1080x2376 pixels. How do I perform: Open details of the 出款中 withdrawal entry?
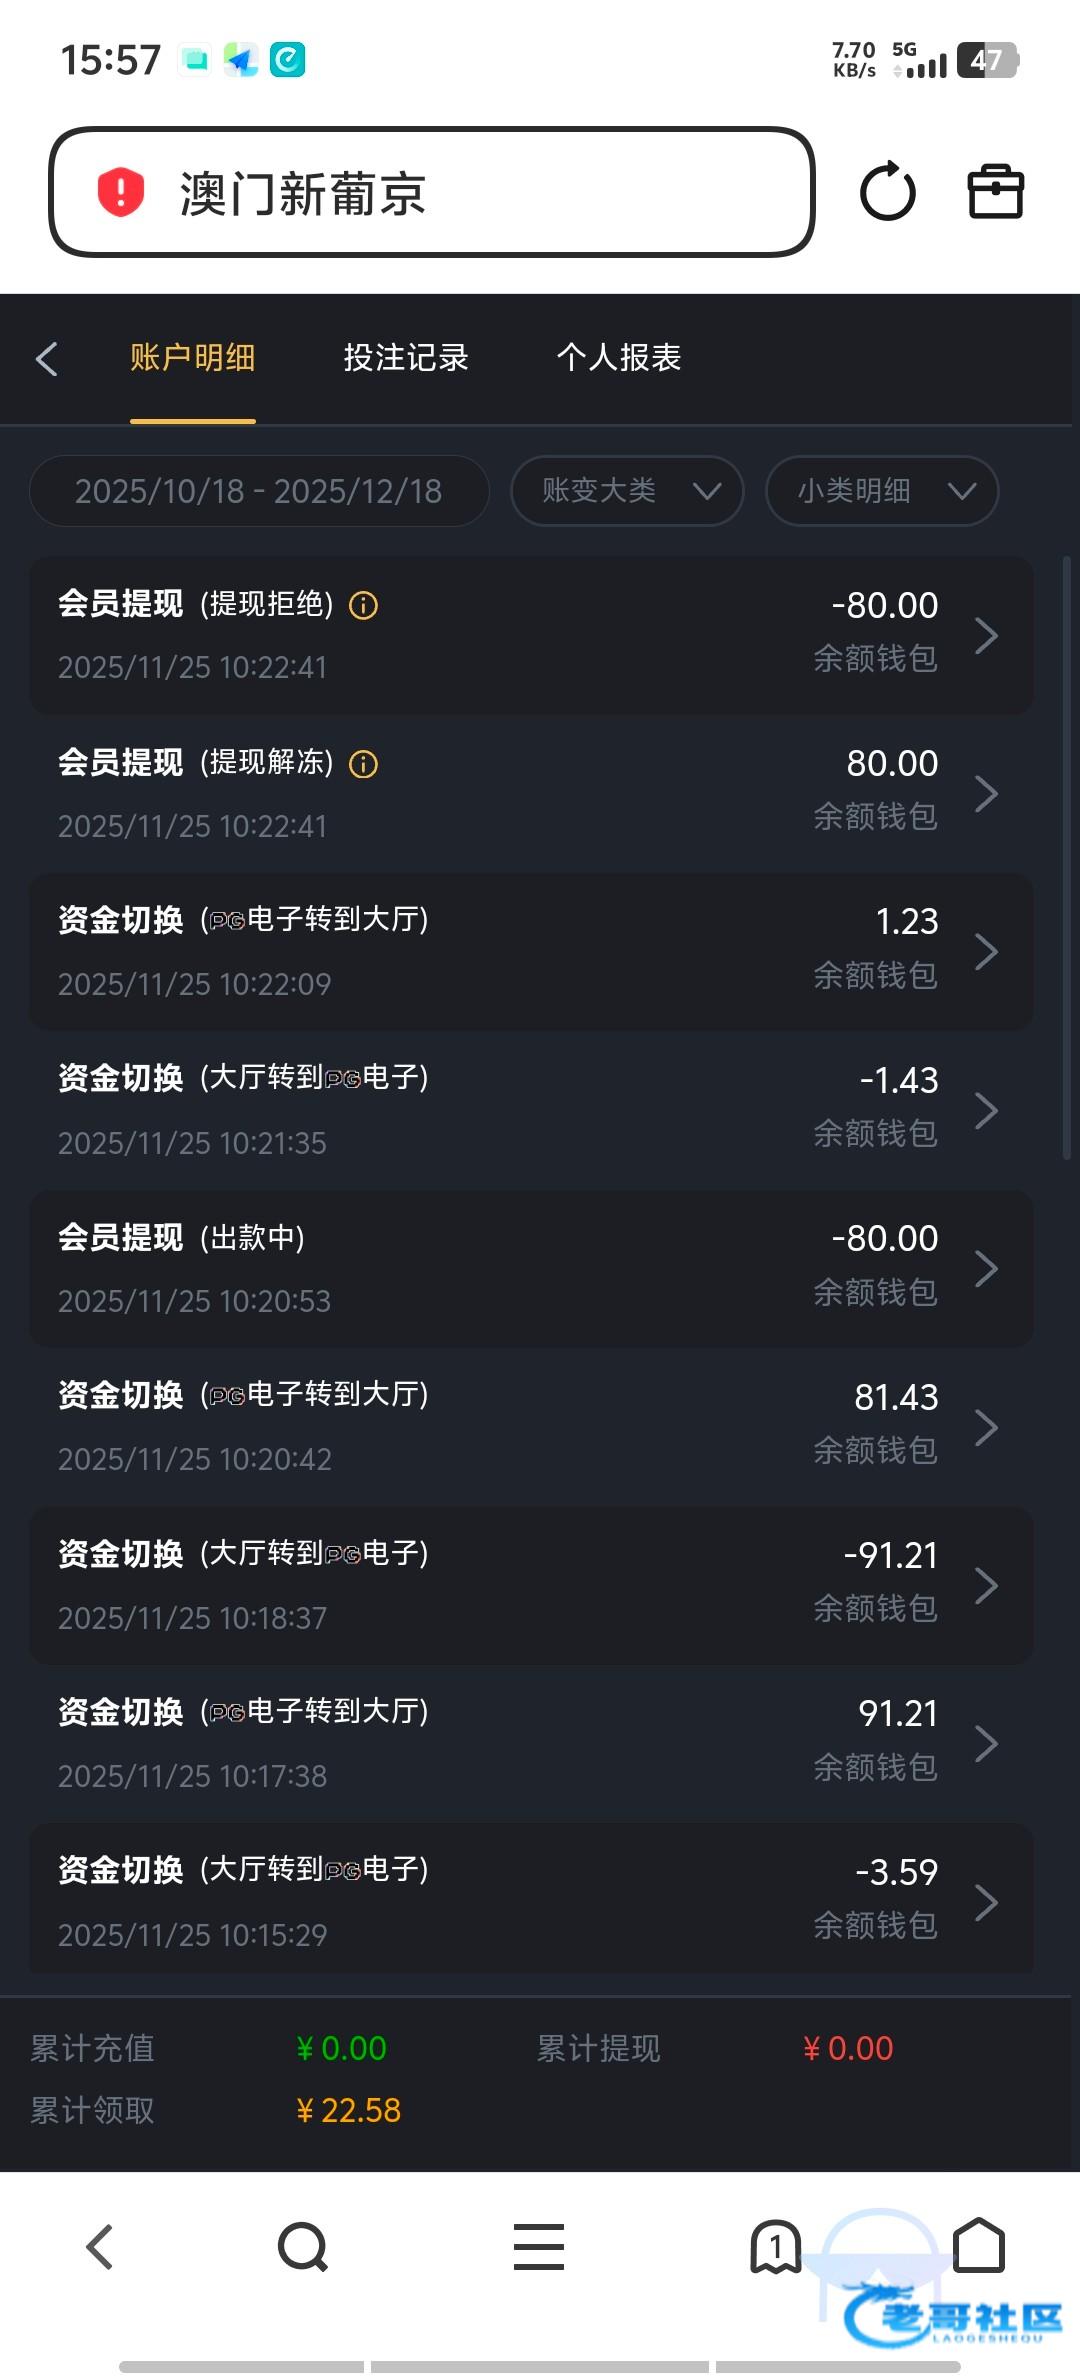click(x=531, y=1269)
